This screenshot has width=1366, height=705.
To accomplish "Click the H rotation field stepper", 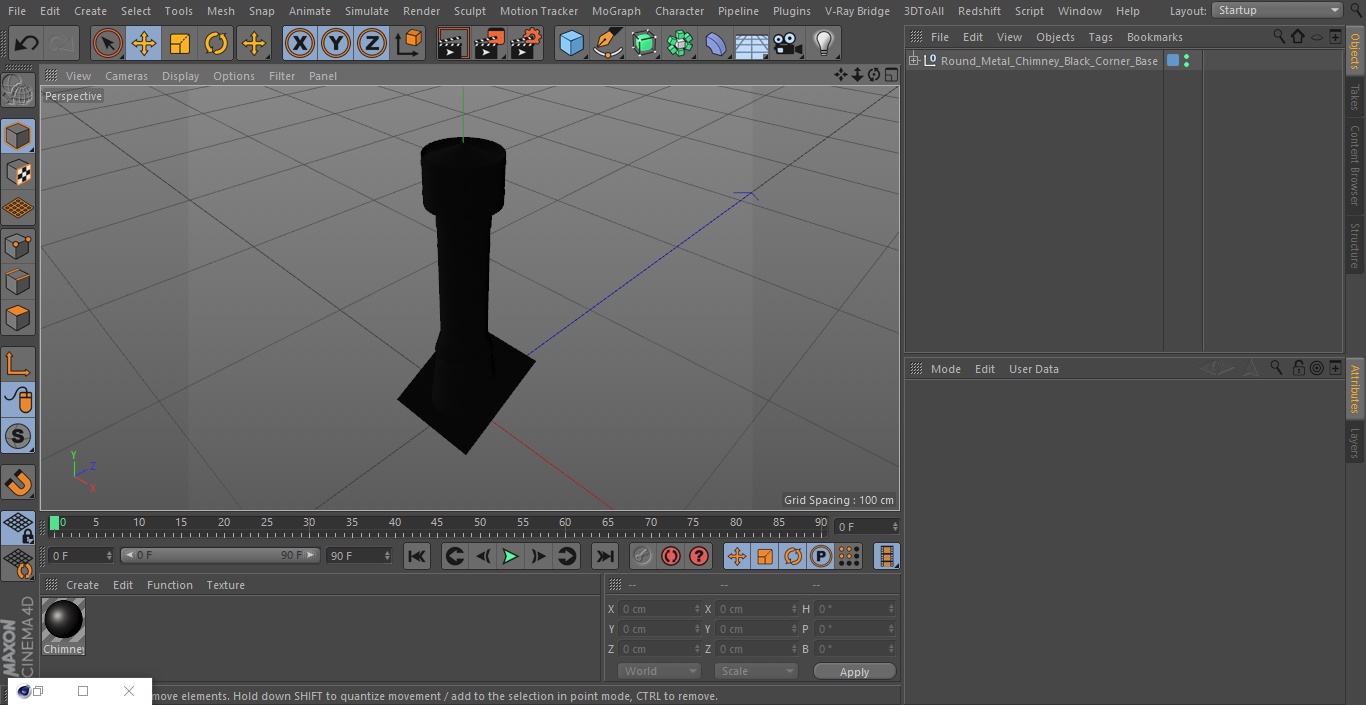I will 892,609.
